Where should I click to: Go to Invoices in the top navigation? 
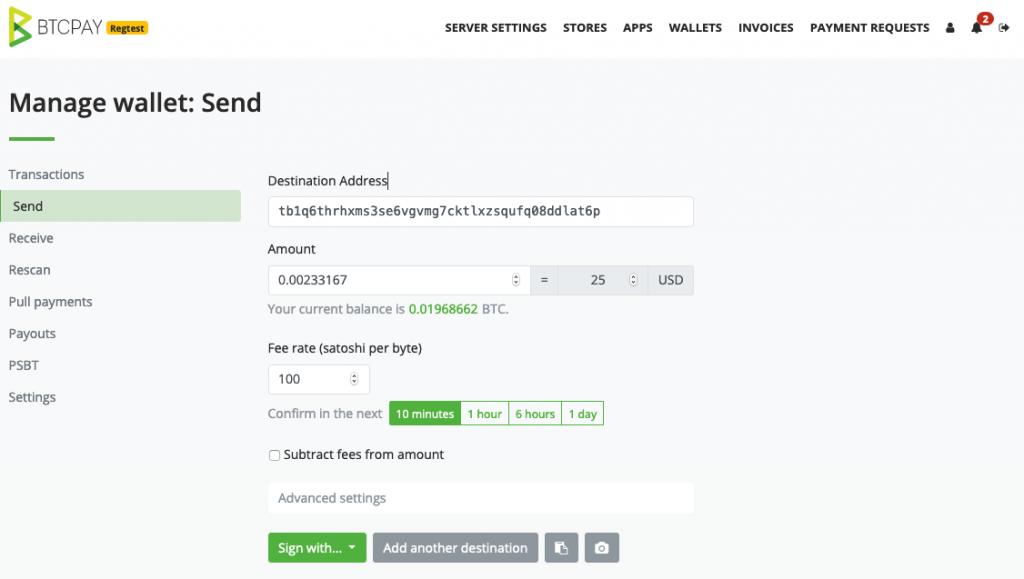tap(765, 27)
